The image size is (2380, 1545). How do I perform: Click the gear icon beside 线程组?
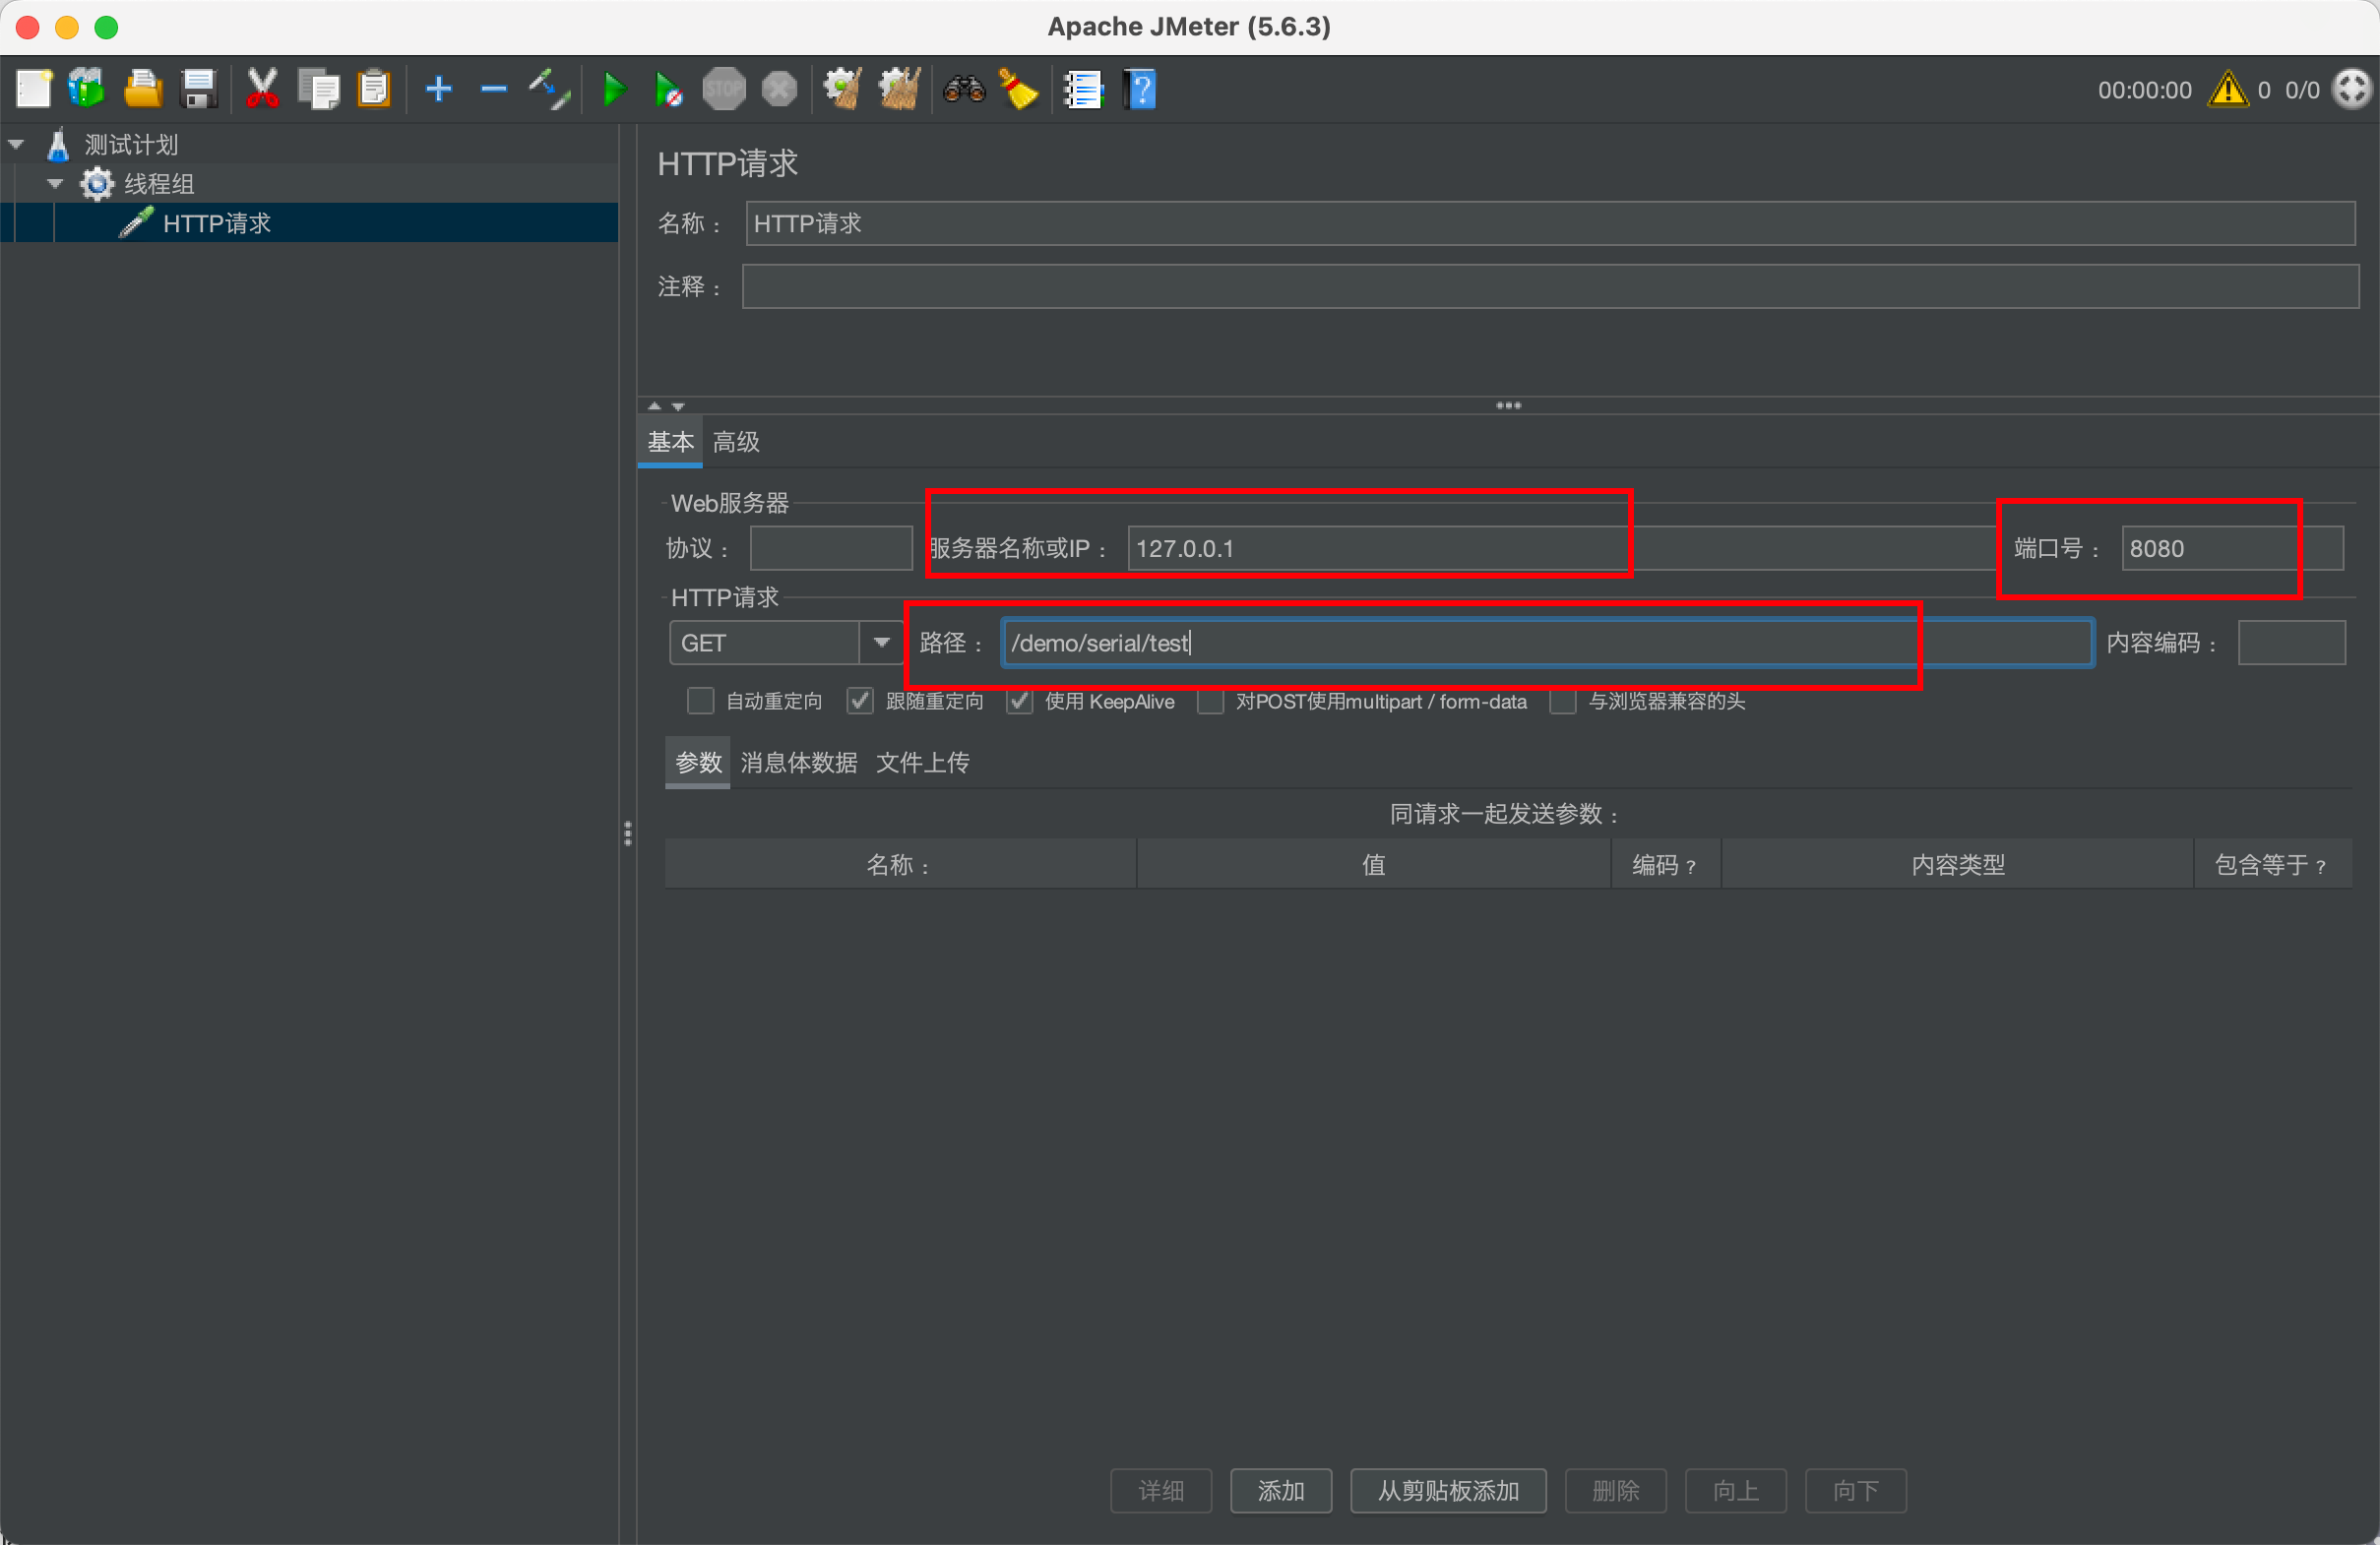(97, 184)
